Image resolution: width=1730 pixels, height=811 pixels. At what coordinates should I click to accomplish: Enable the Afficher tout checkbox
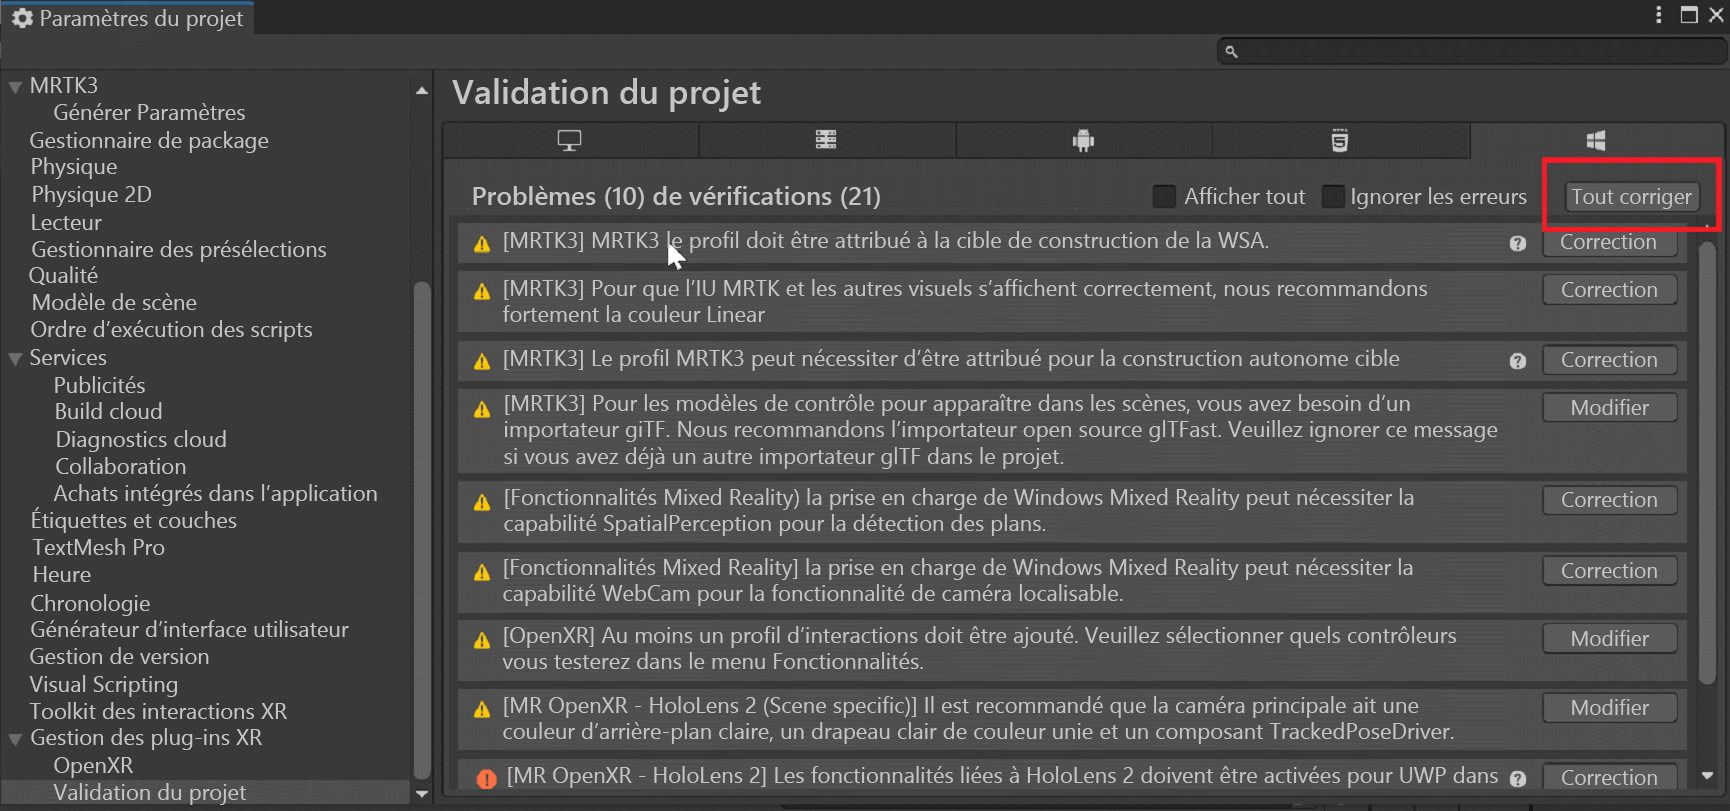pos(1164,196)
